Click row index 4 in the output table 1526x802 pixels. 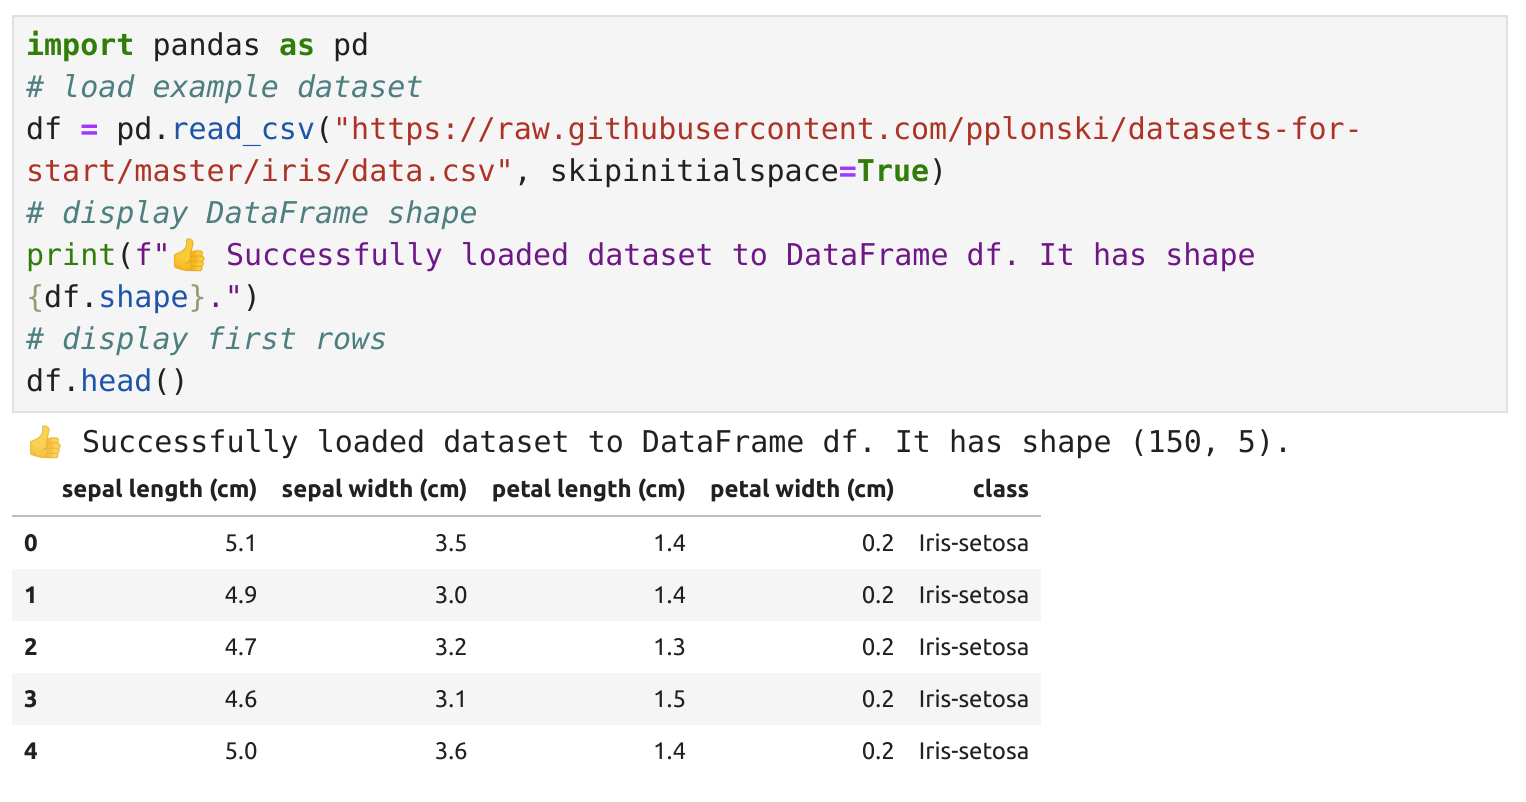[x=31, y=751]
